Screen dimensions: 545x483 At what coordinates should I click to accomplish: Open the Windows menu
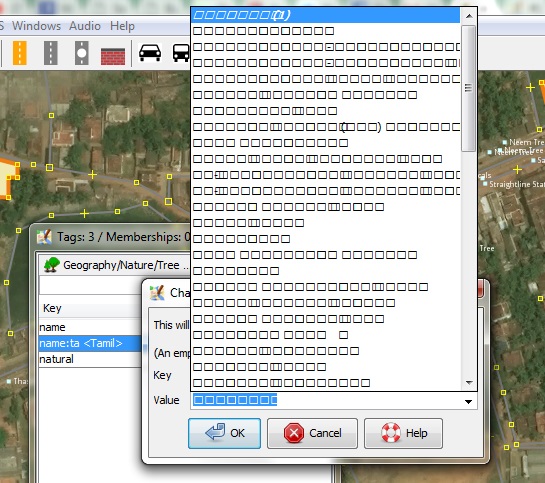click(x=36, y=26)
